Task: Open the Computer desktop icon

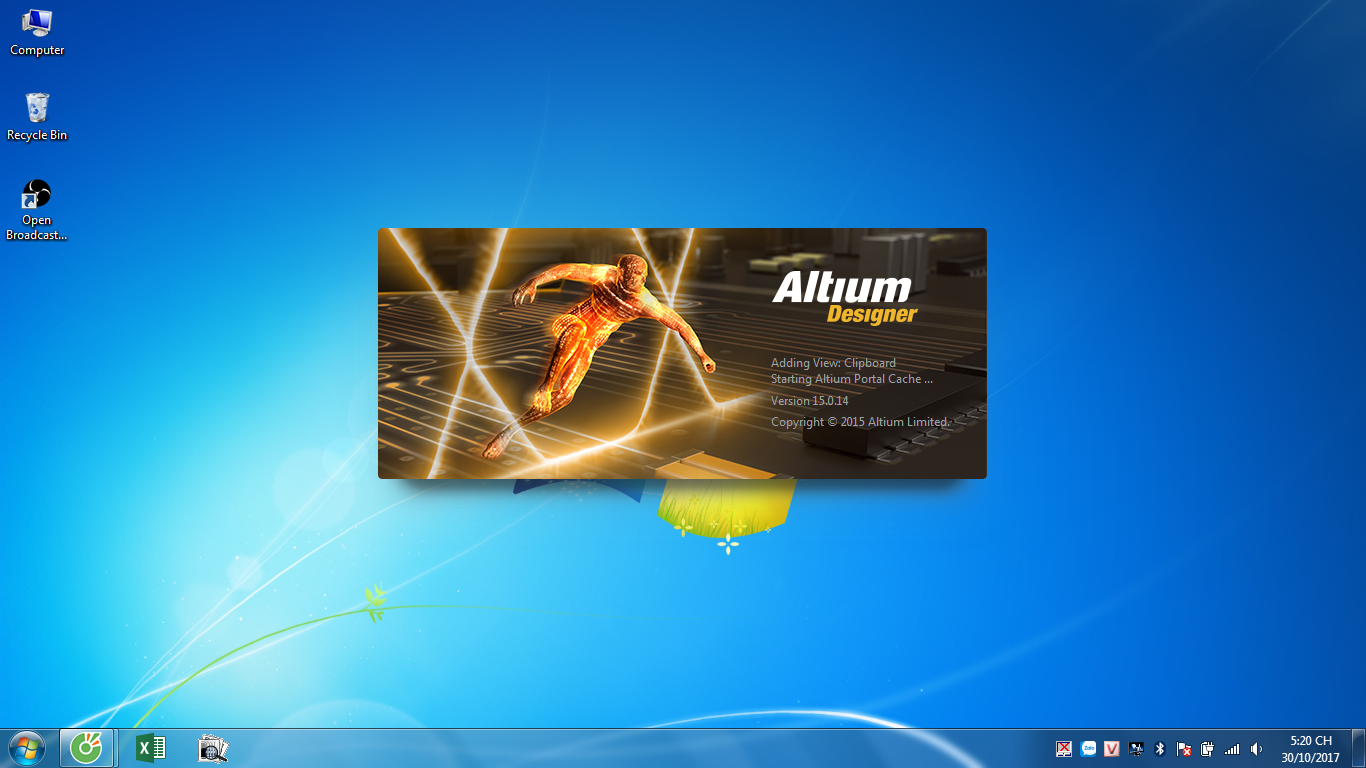Action: [x=37, y=32]
